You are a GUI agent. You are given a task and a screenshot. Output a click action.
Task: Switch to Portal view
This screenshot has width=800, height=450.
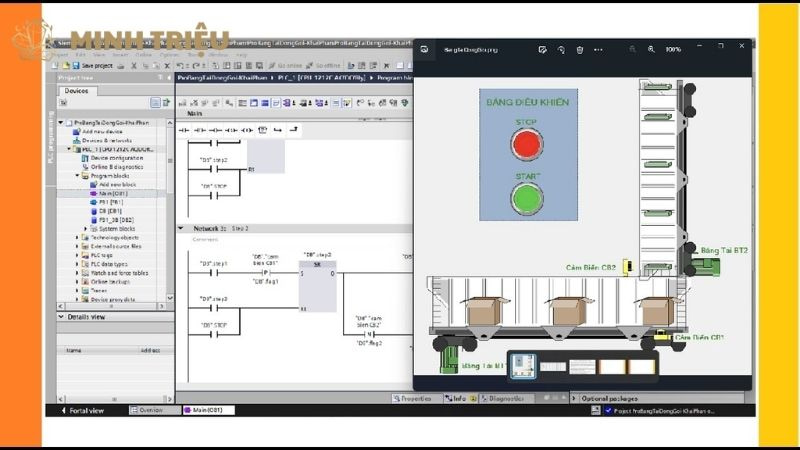click(84, 410)
